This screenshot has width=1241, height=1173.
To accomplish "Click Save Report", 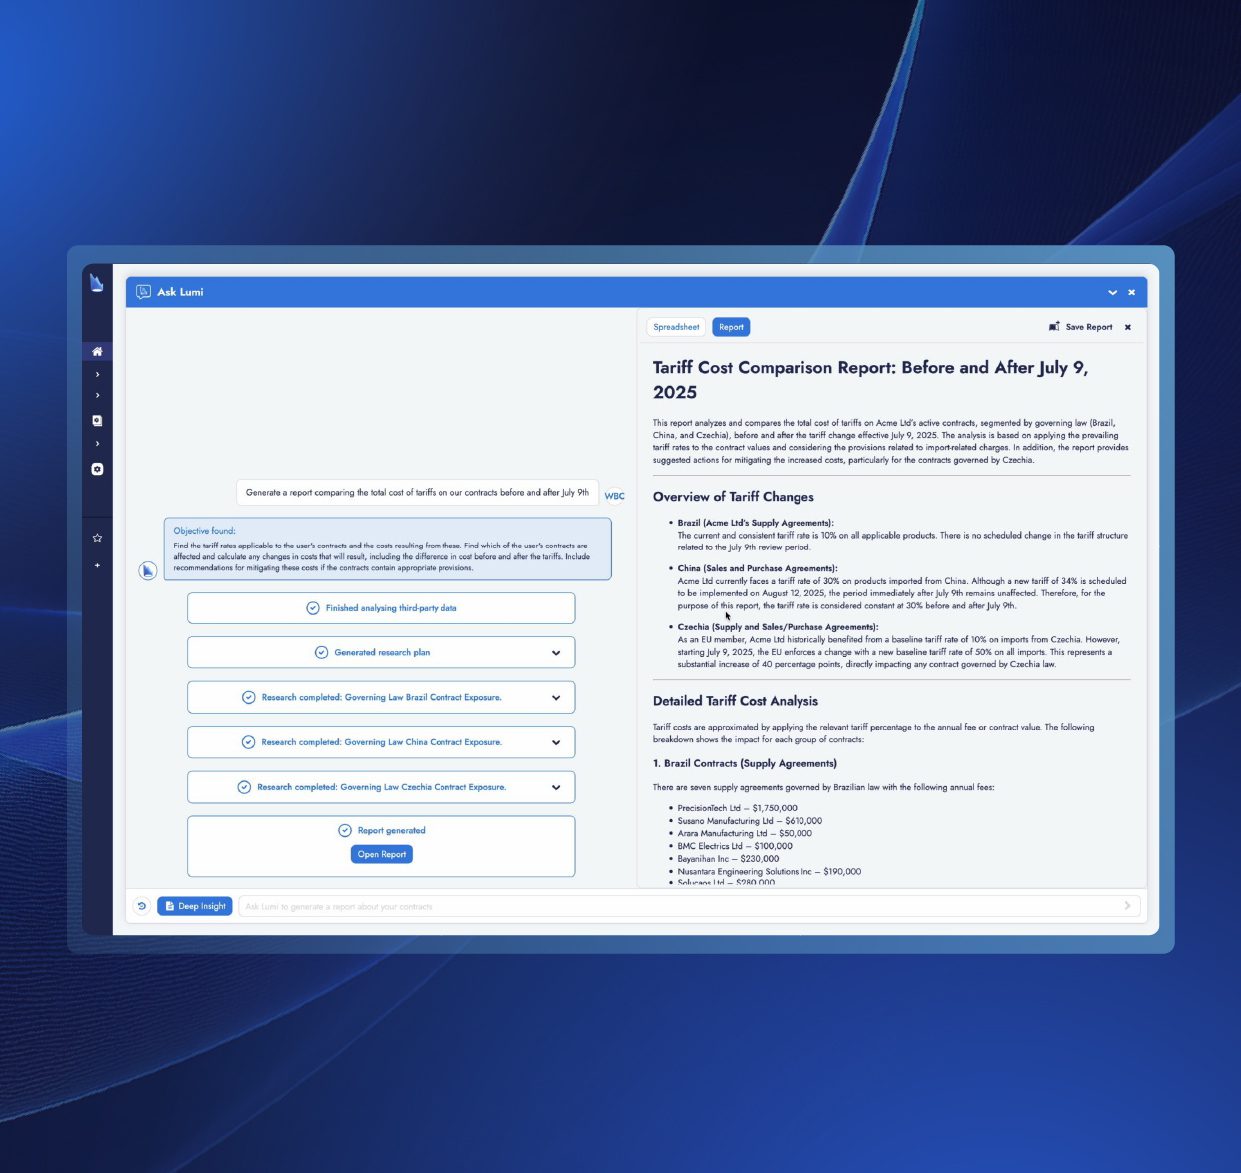I will (x=1081, y=327).
